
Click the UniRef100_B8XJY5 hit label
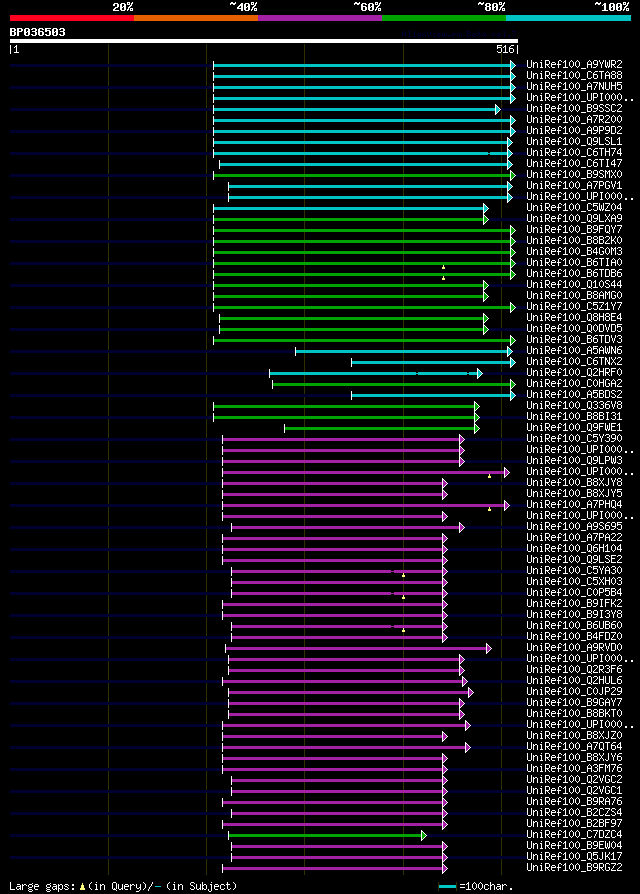tap(574, 494)
